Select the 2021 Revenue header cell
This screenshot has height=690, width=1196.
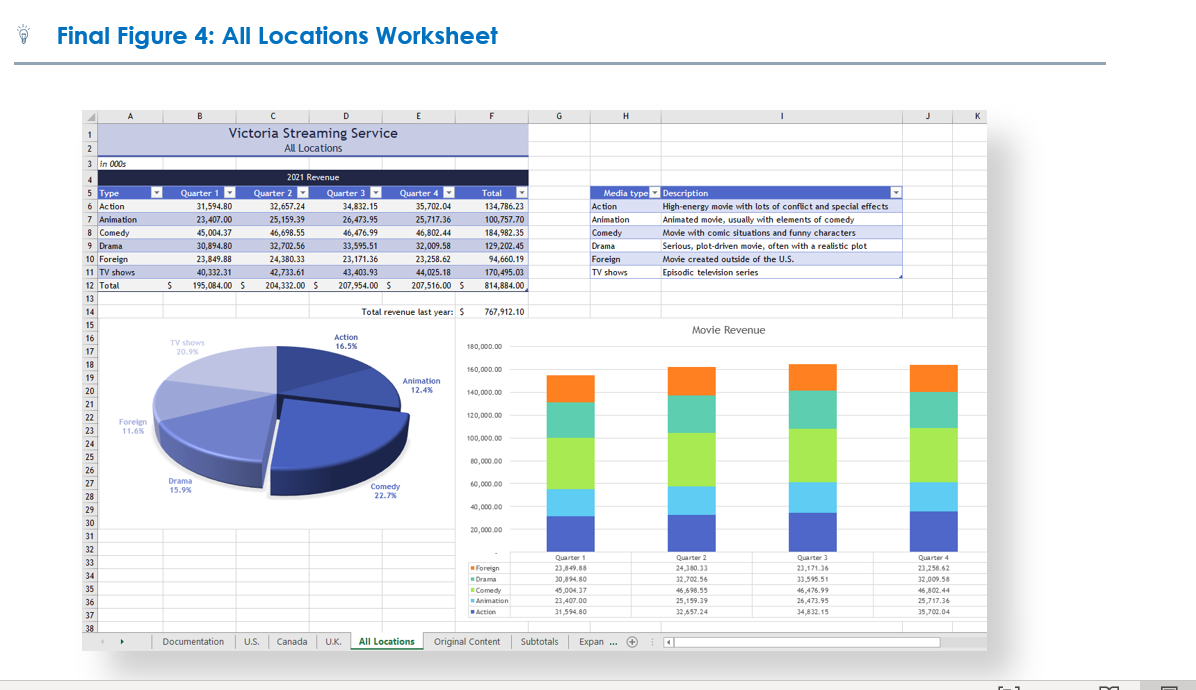point(313,177)
